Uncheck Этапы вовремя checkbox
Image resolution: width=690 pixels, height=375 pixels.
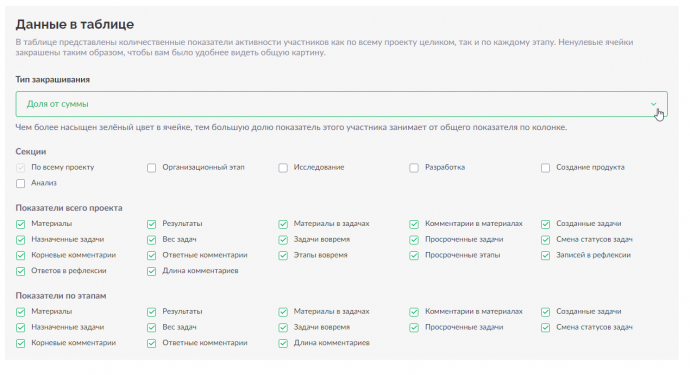[x=283, y=255]
